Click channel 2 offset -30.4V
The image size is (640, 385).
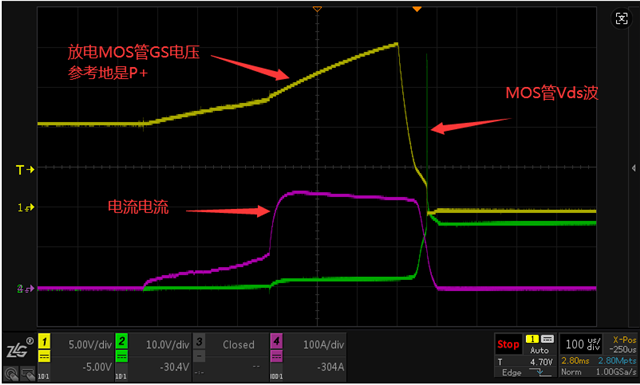174,367
